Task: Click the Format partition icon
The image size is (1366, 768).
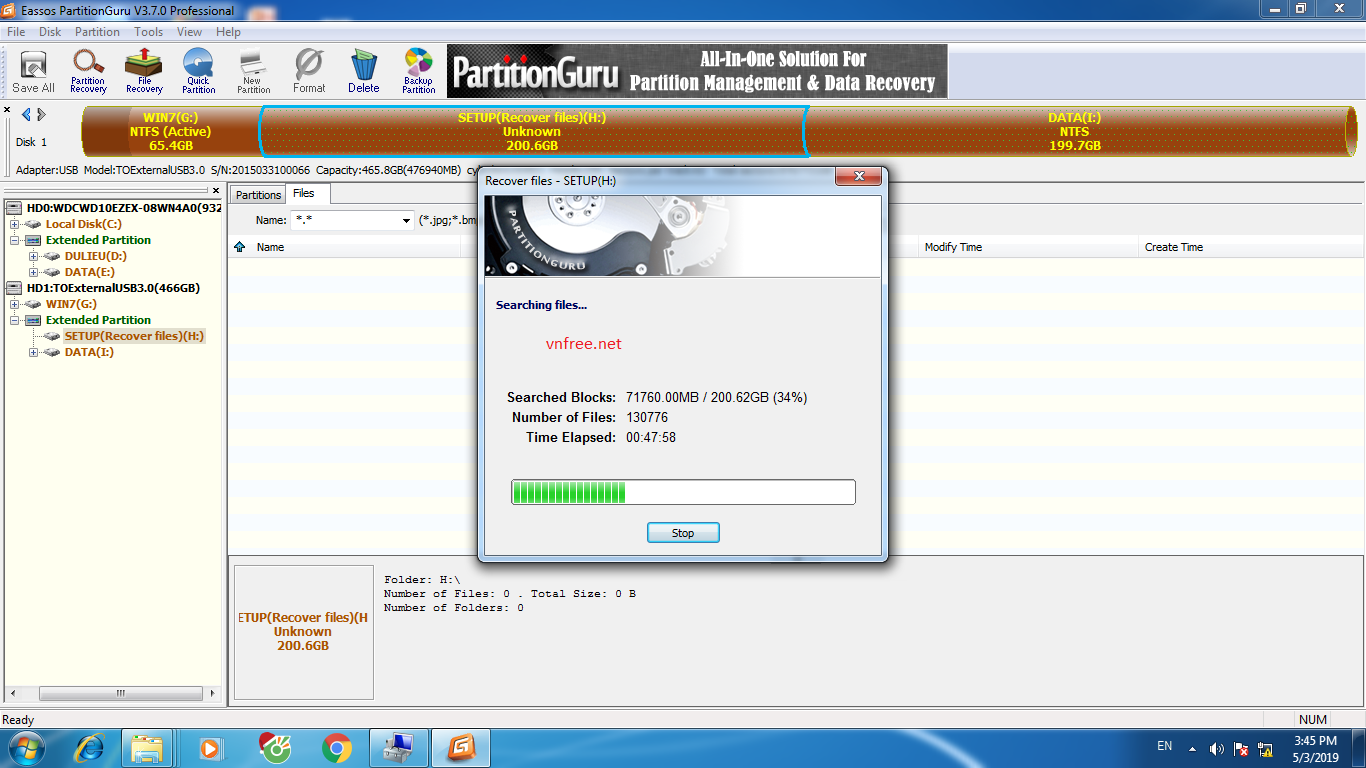Action: tap(309, 72)
